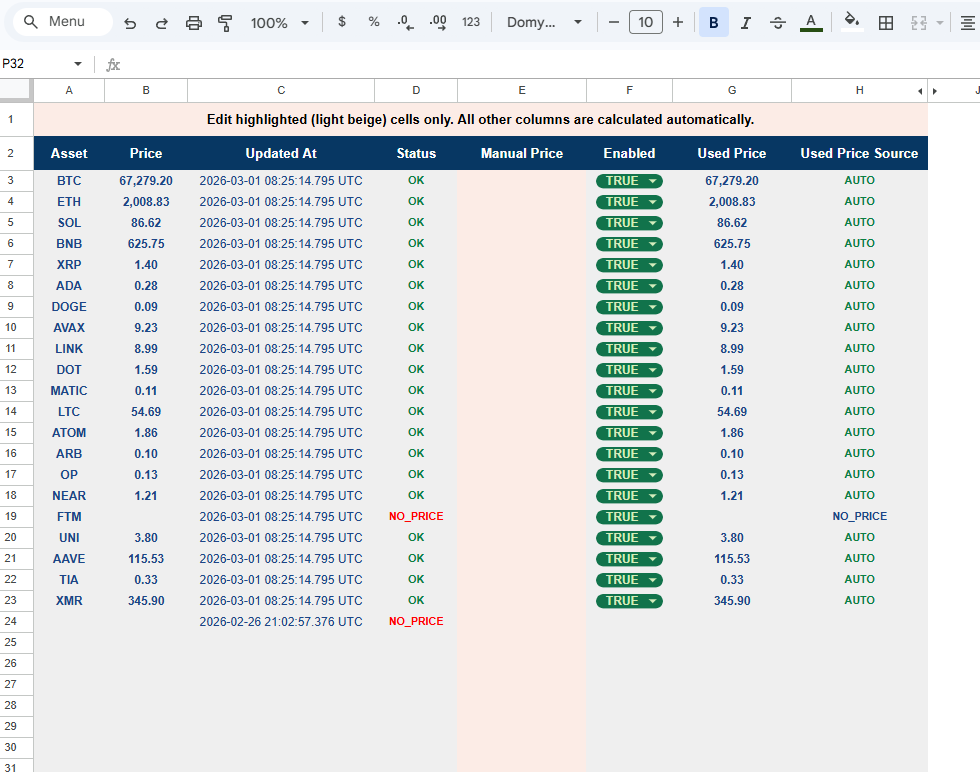Apply percent format icon
This screenshot has width=980, height=772.
374,21
